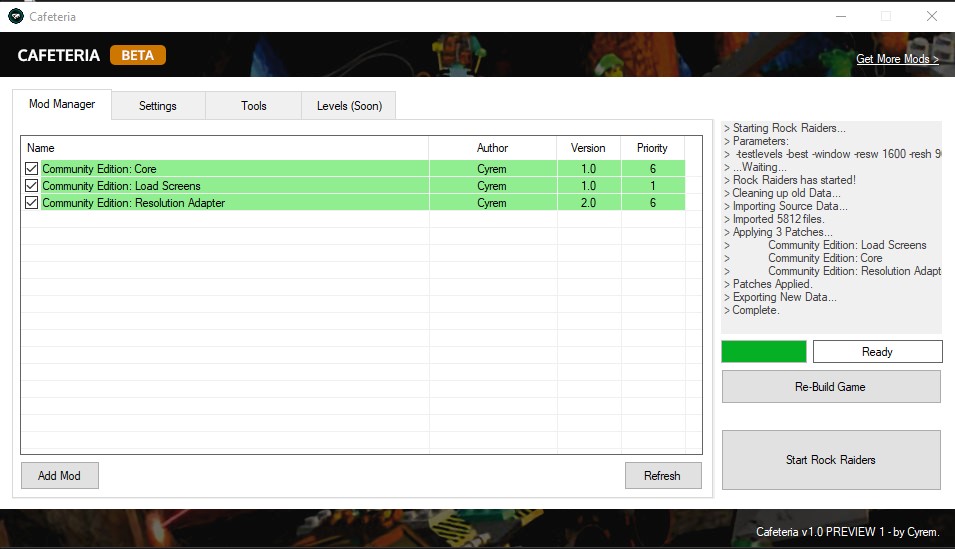Select 'Community Edition: Resolution Adapter' row name
This screenshot has height=549, width=955.
coord(133,203)
